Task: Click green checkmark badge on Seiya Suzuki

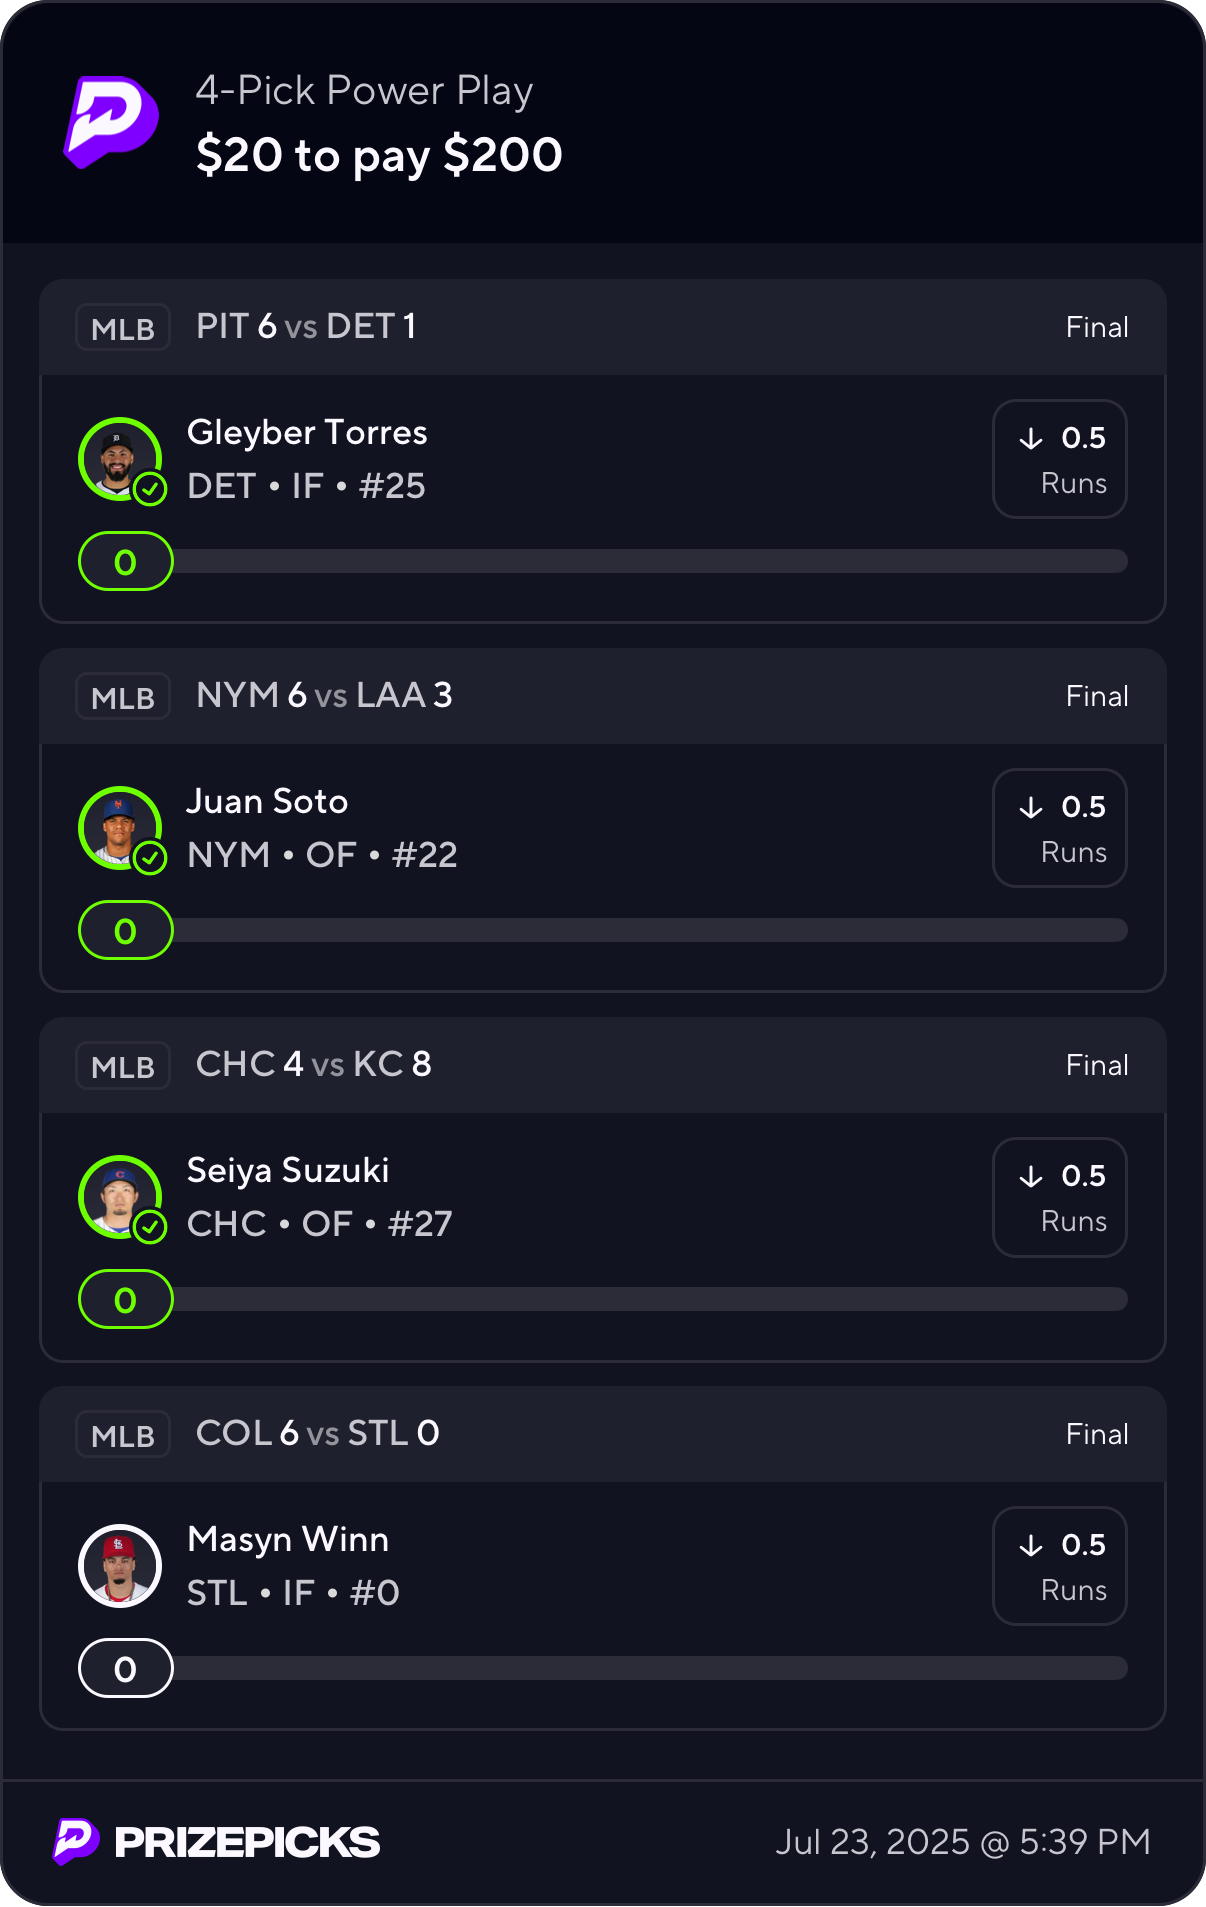Action: 150,1227
